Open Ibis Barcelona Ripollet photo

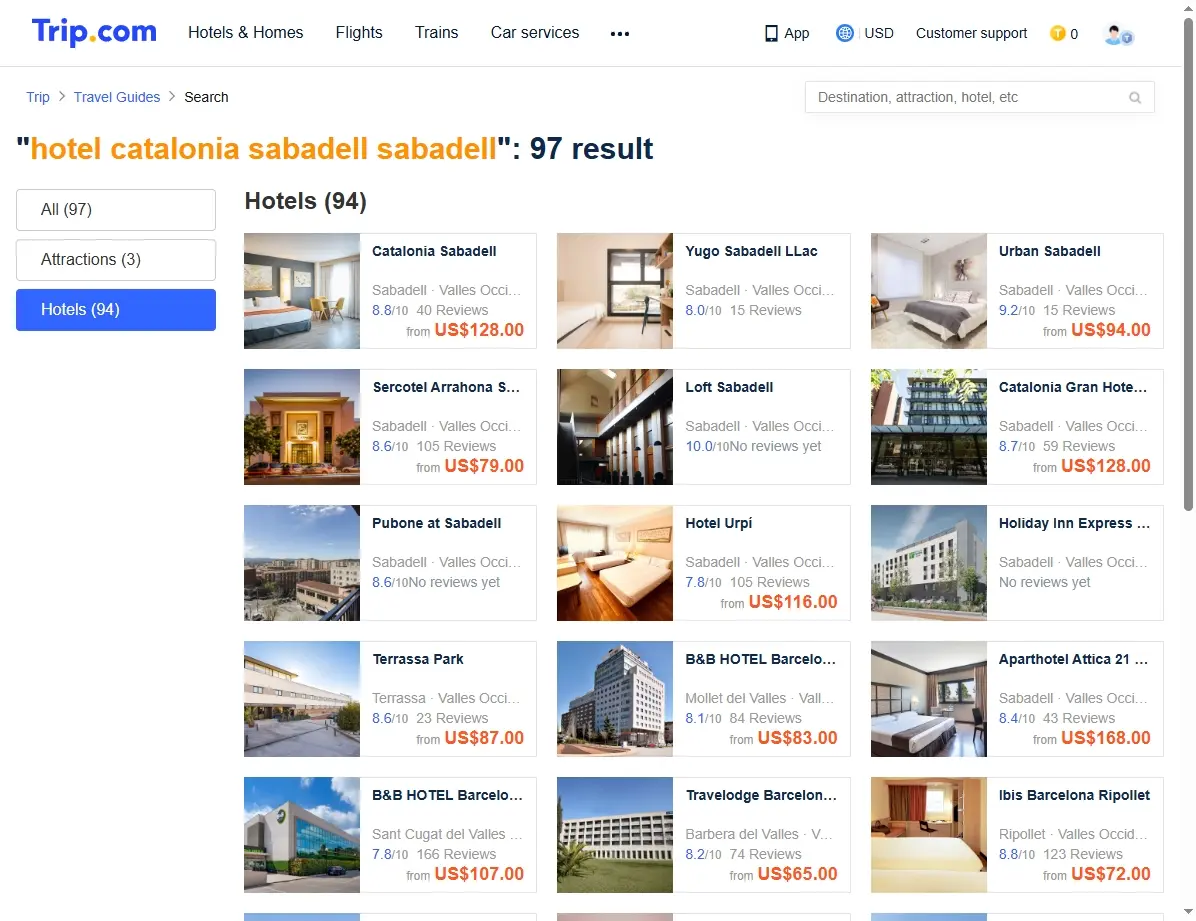pos(929,835)
